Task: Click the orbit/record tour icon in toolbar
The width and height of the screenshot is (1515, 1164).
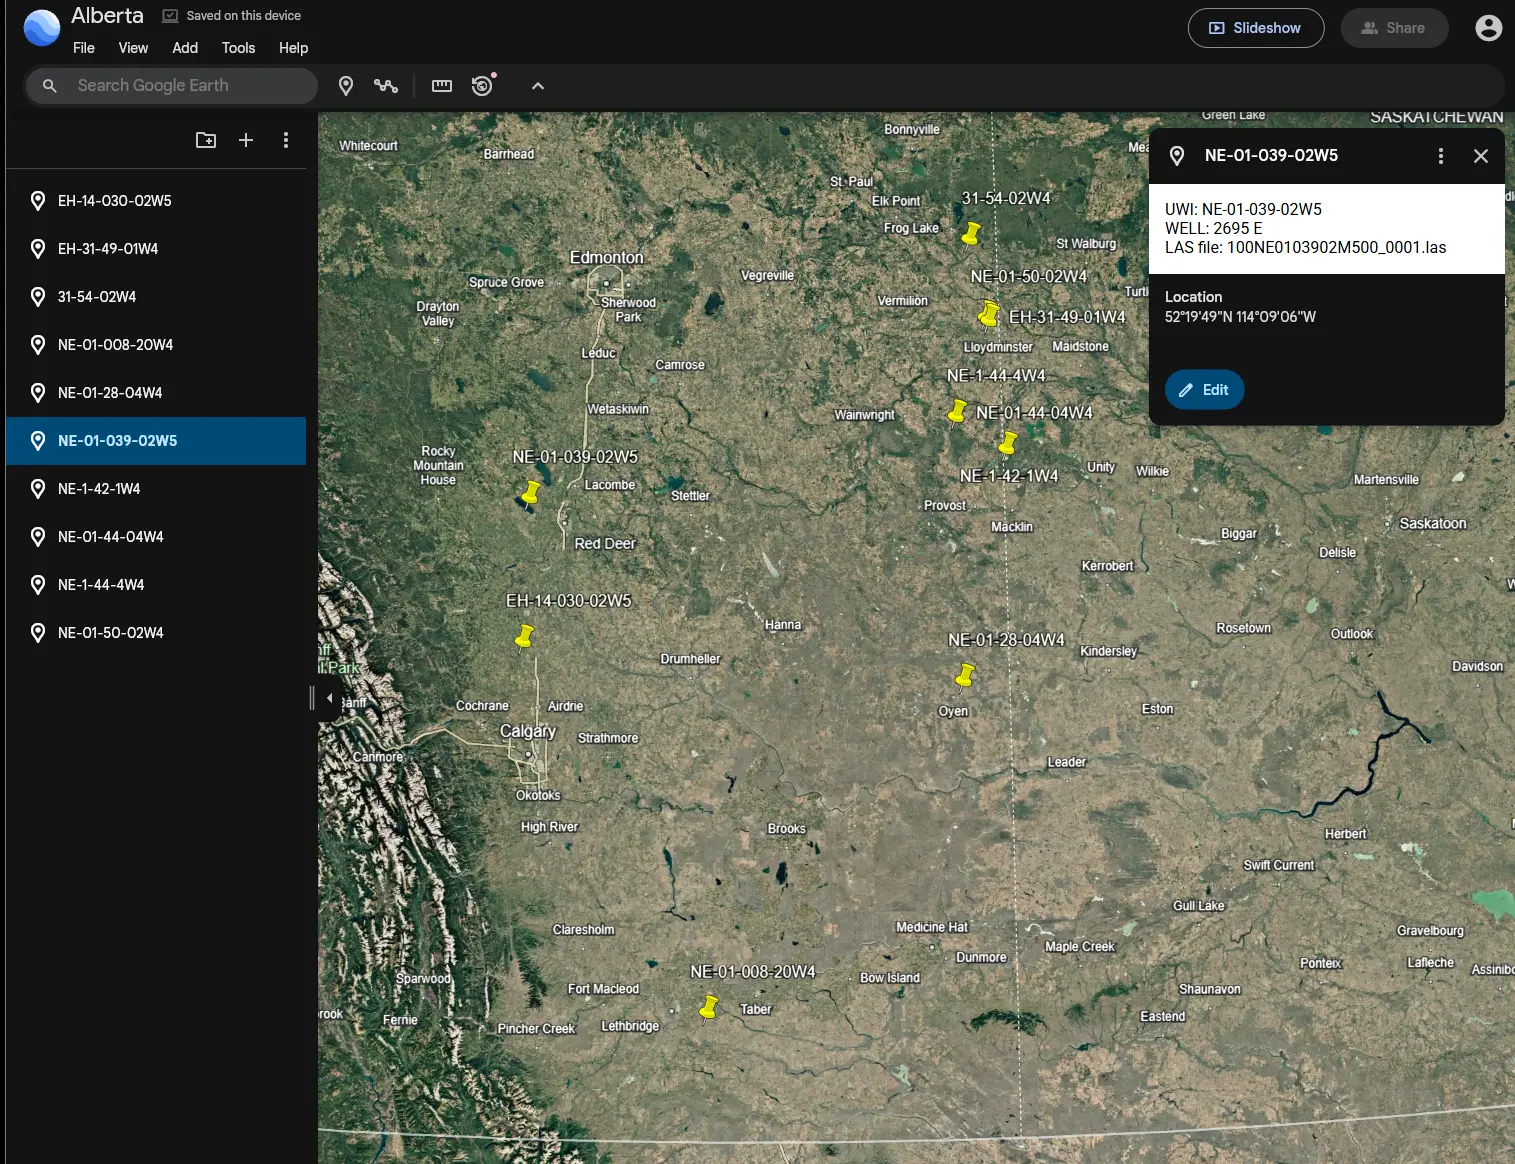Action: [483, 85]
